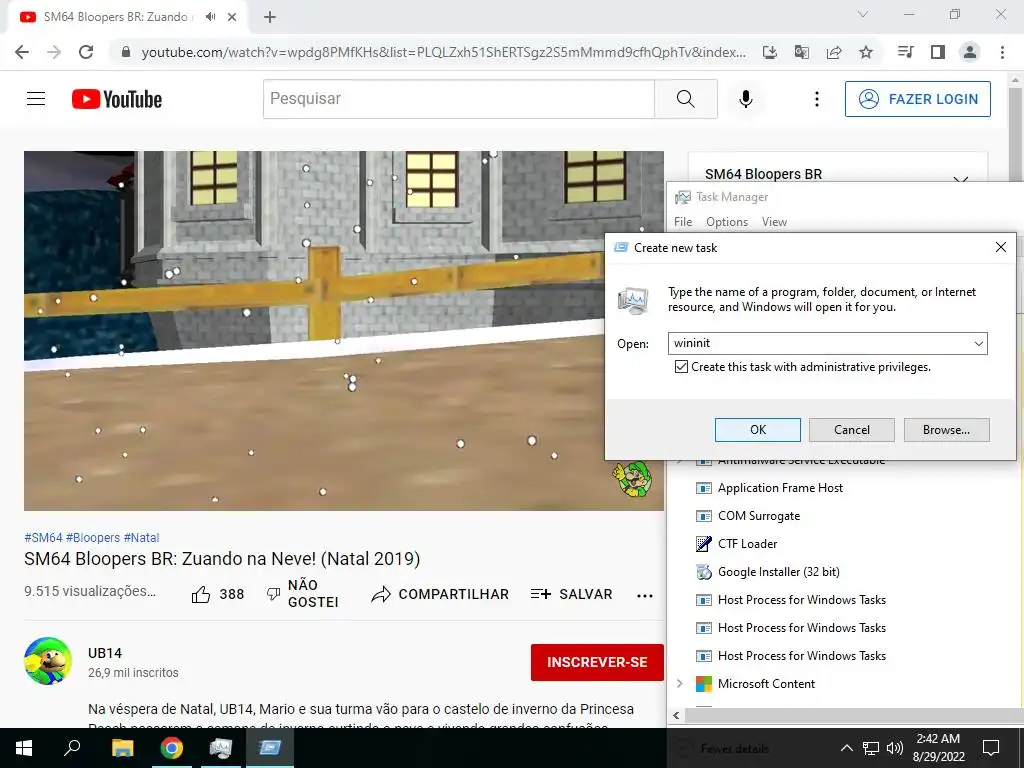Open Task Manager View menu
This screenshot has height=768, width=1024.
click(774, 222)
